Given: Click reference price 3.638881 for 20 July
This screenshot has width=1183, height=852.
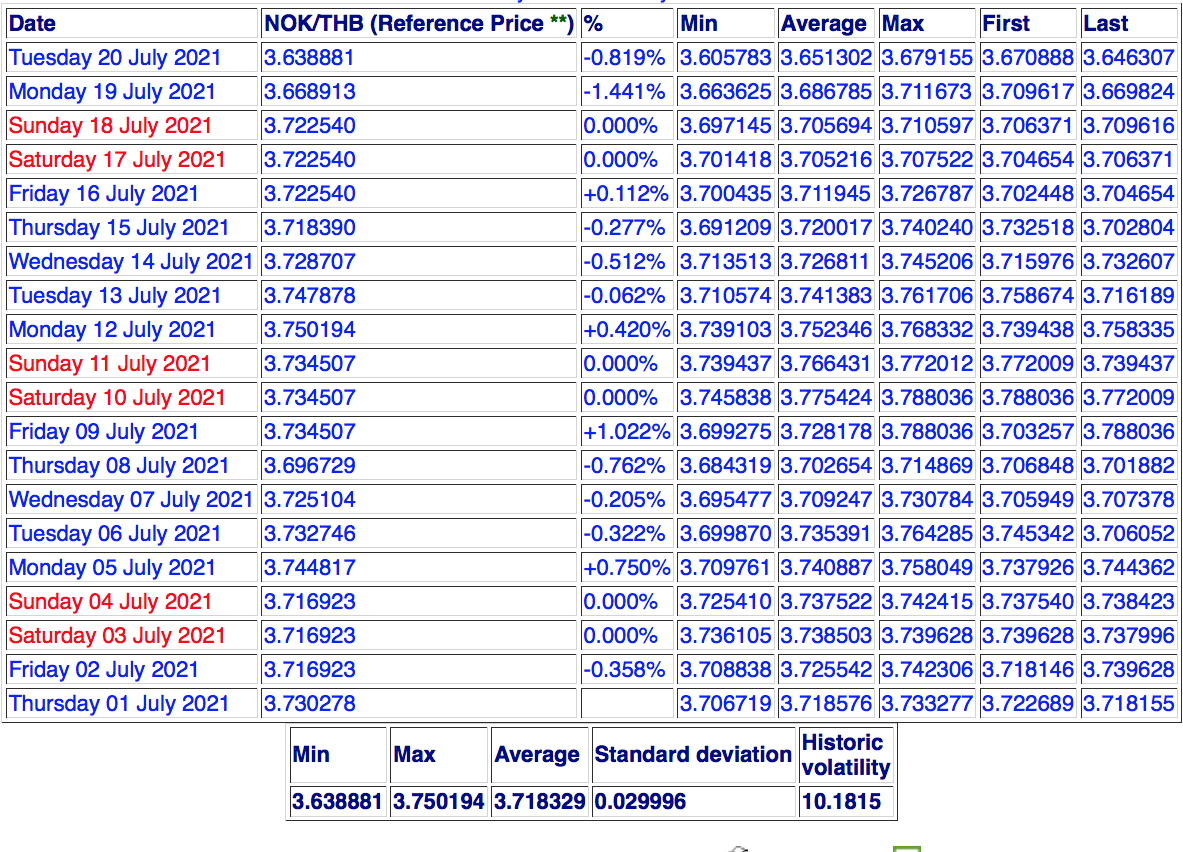Looking at the screenshot, I should (x=310, y=58).
